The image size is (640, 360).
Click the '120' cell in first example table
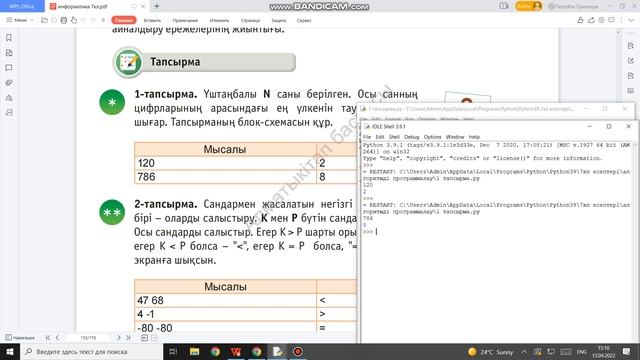coord(225,163)
